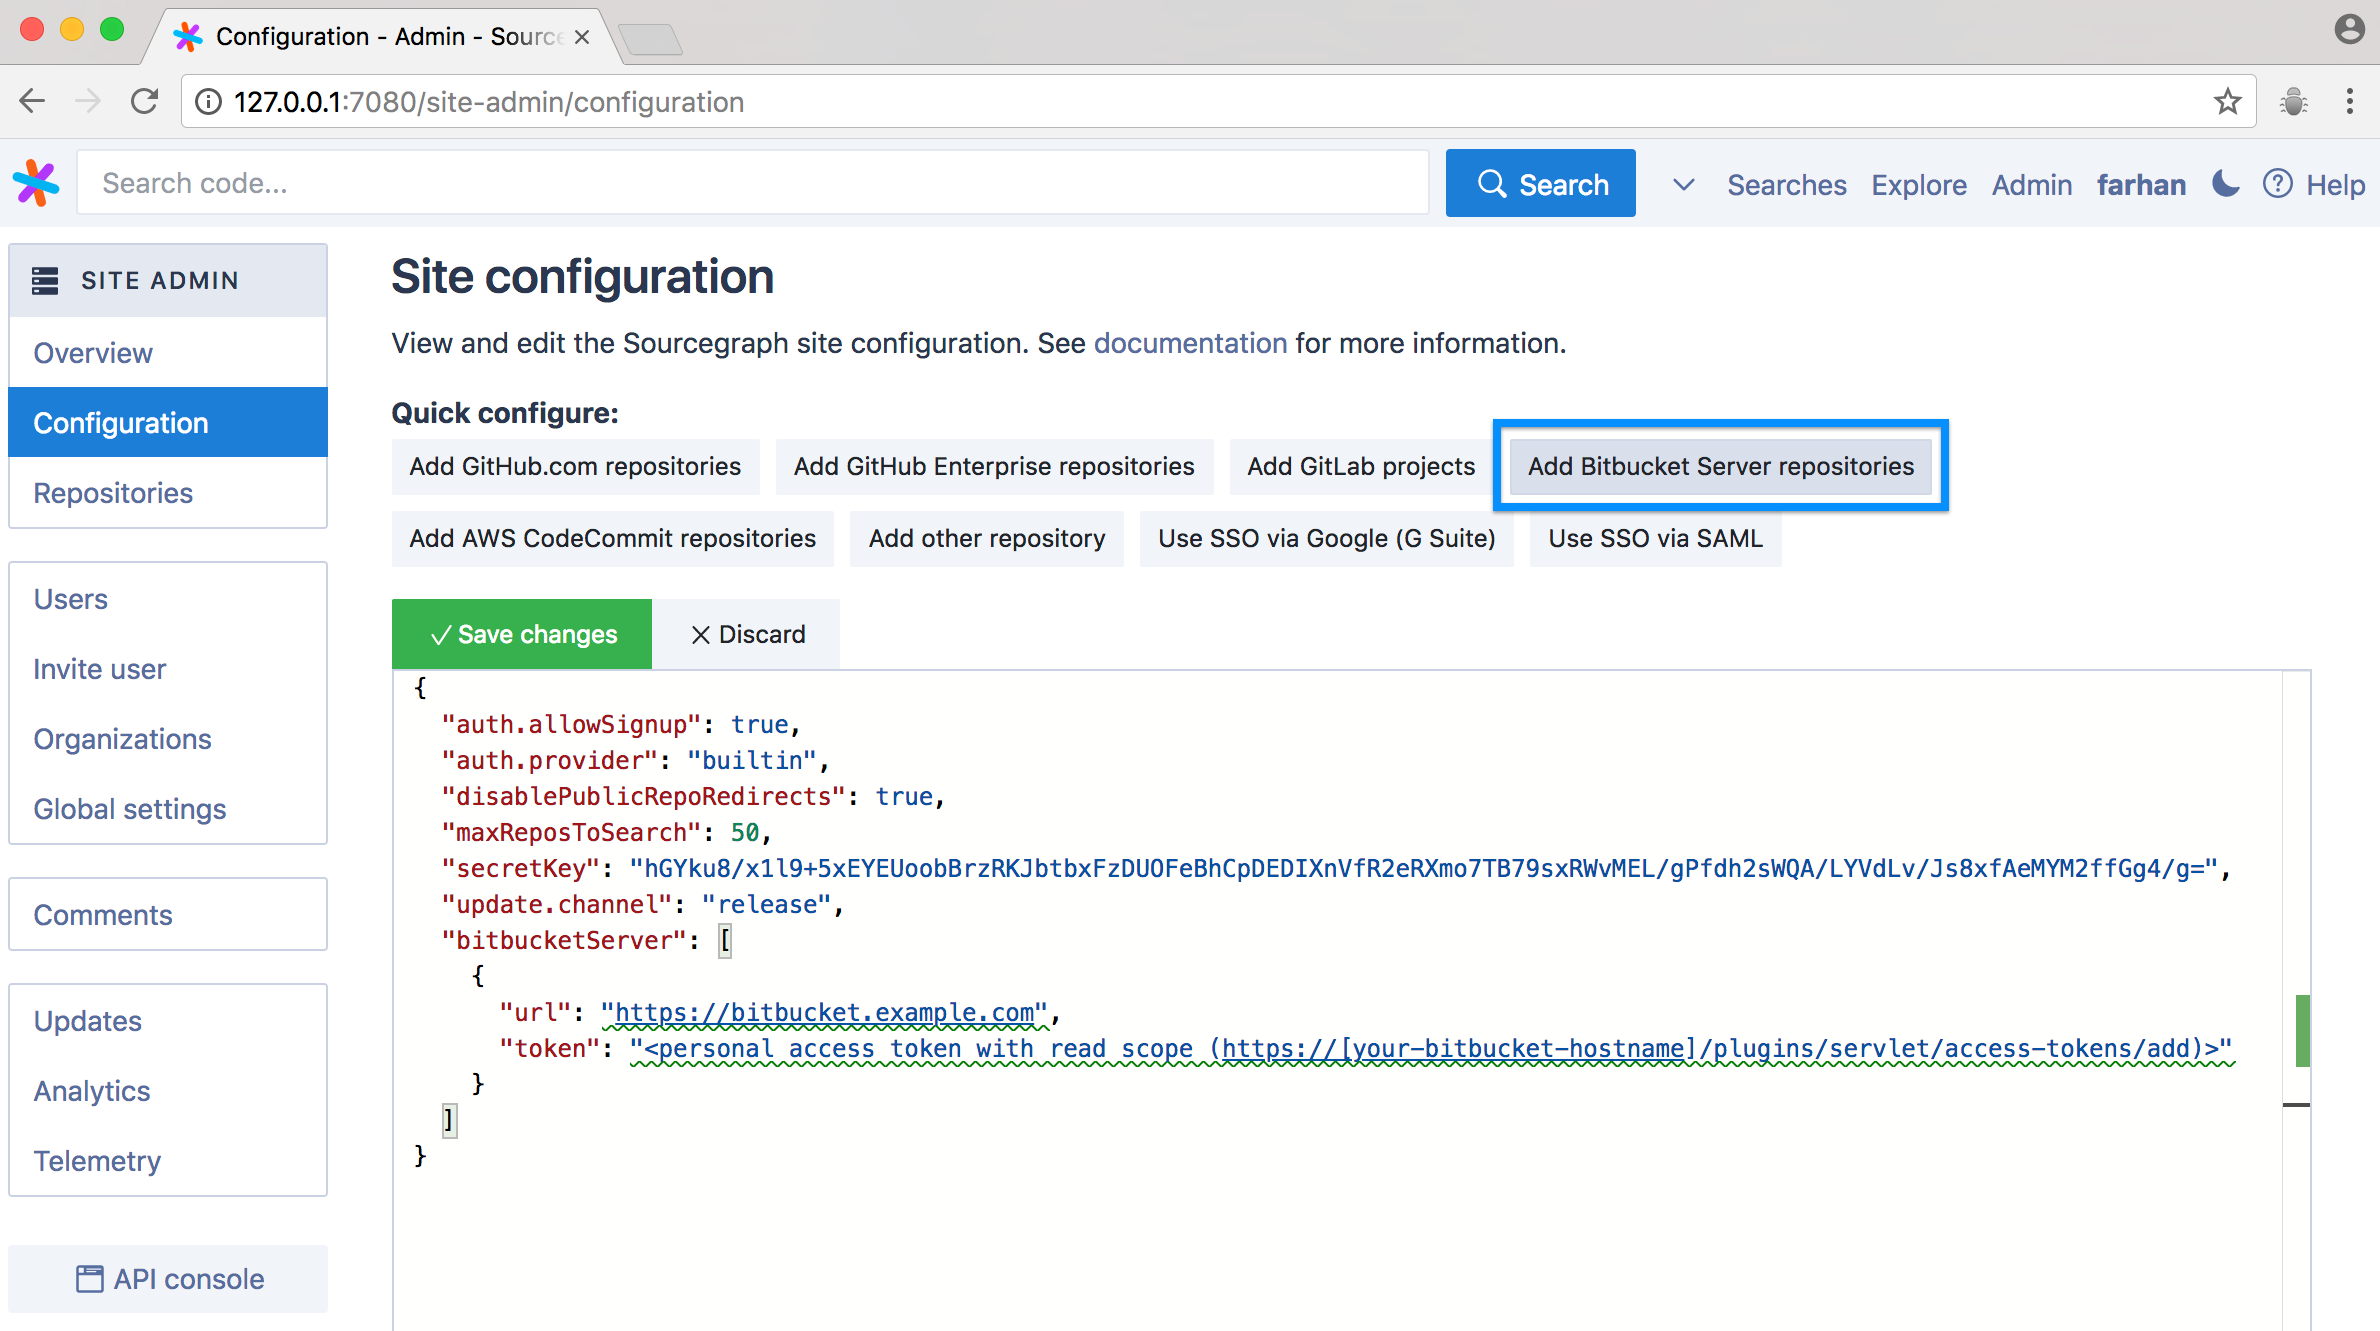Viewport: 2380px width, 1331px height.
Task: Click the Discard changes button
Action: click(747, 633)
